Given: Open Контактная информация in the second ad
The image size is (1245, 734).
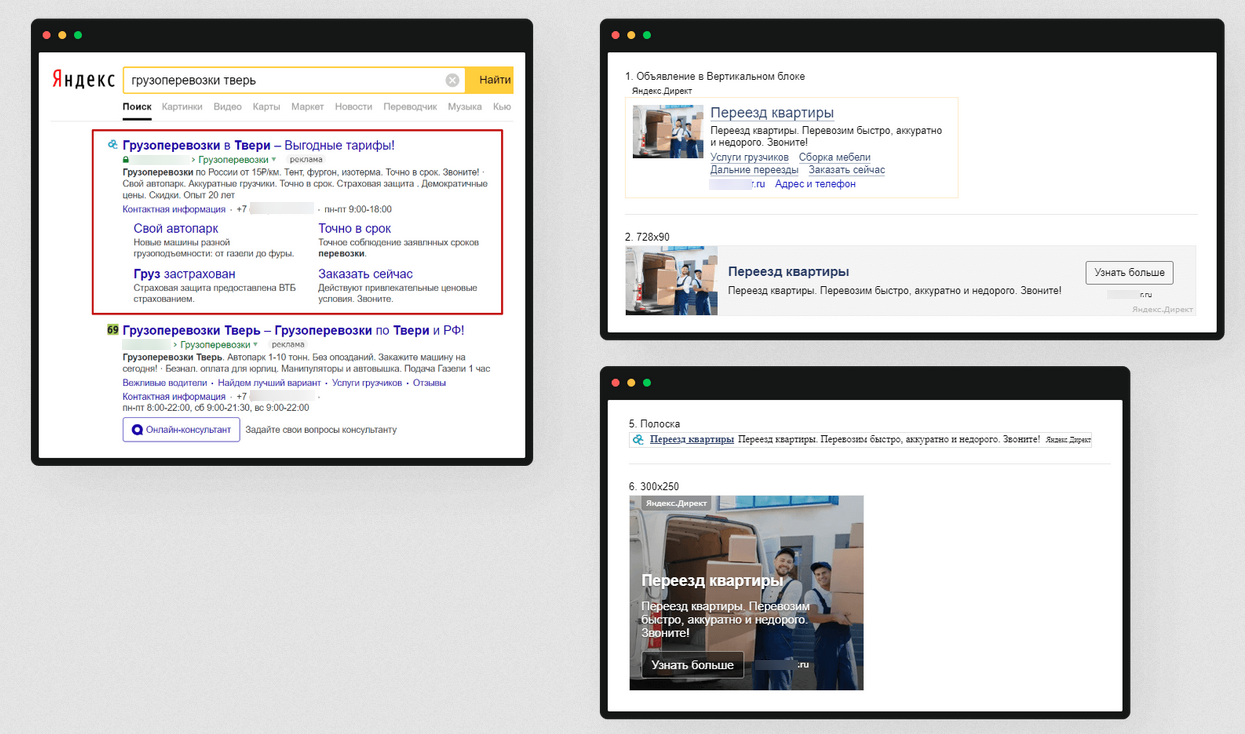Looking at the screenshot, I should pyautogui.click(x=174, y=396).
